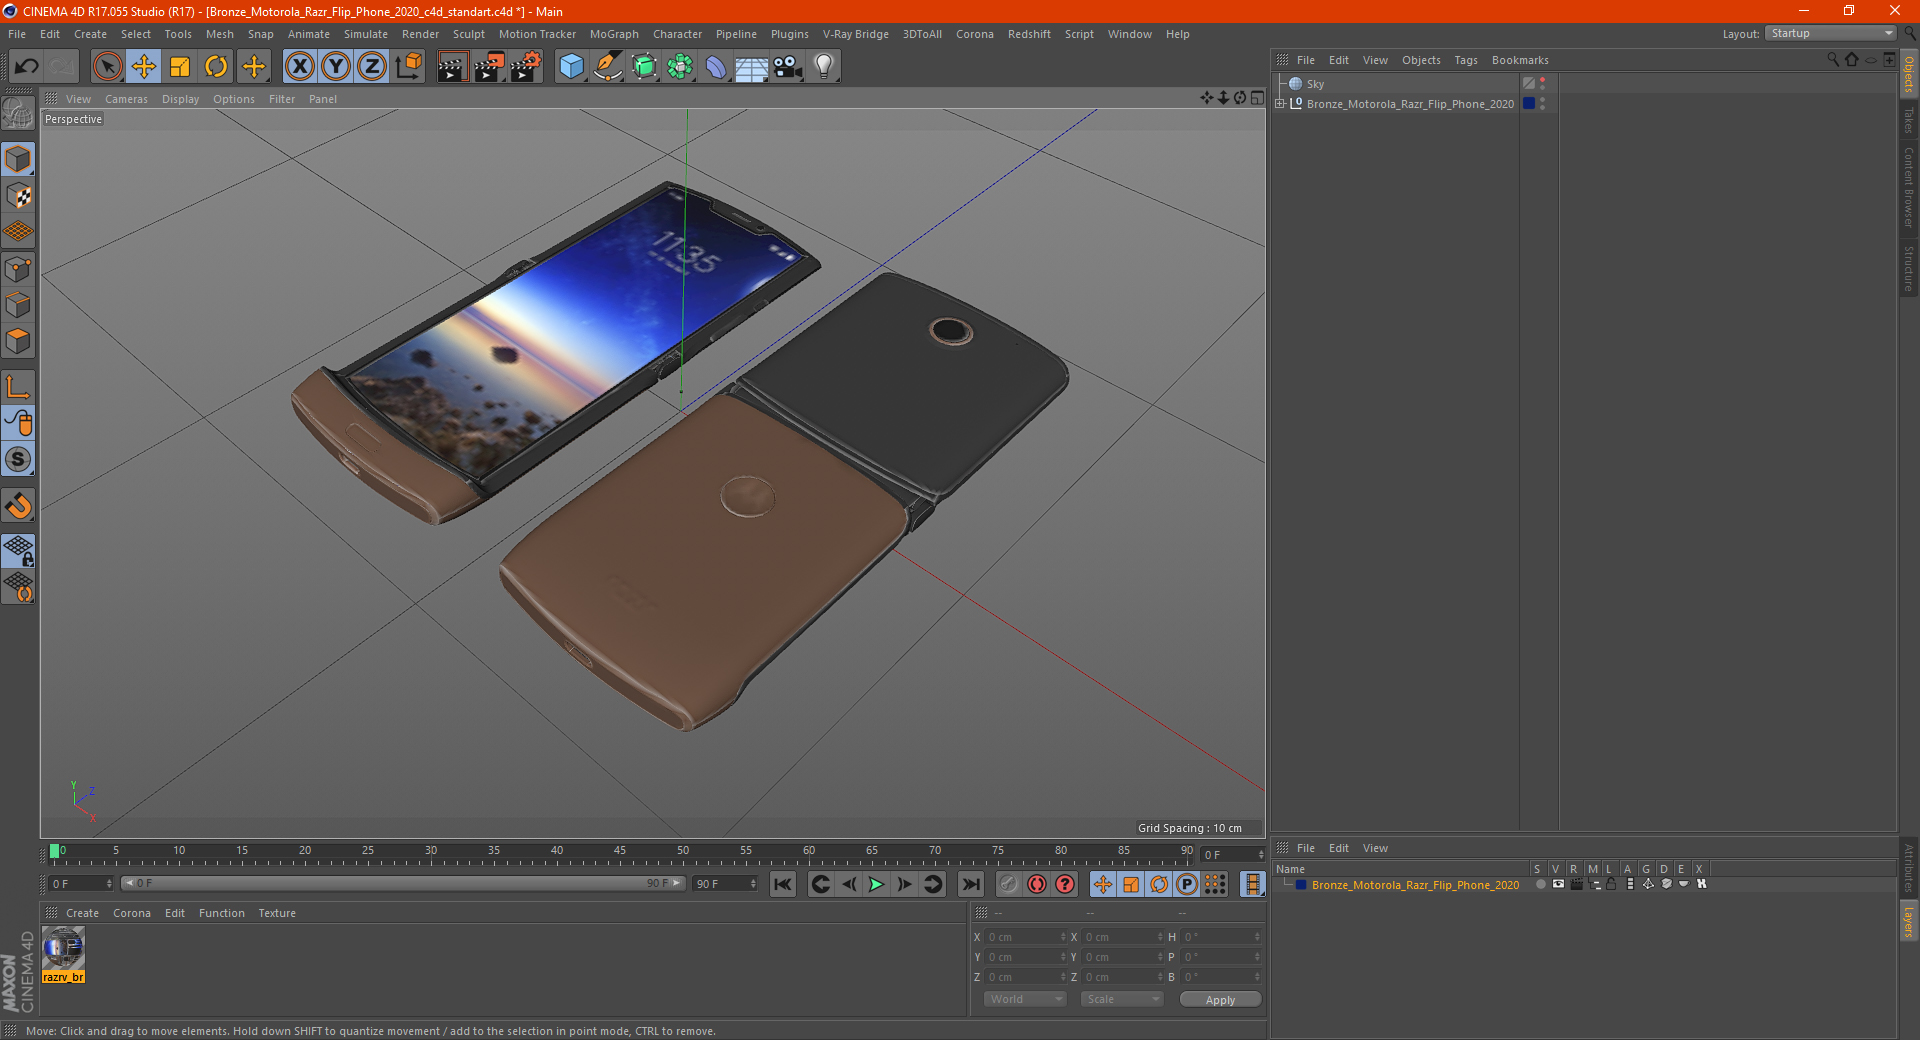
Task: Open the MoGraph menu
Action: (x=614, y=34)
